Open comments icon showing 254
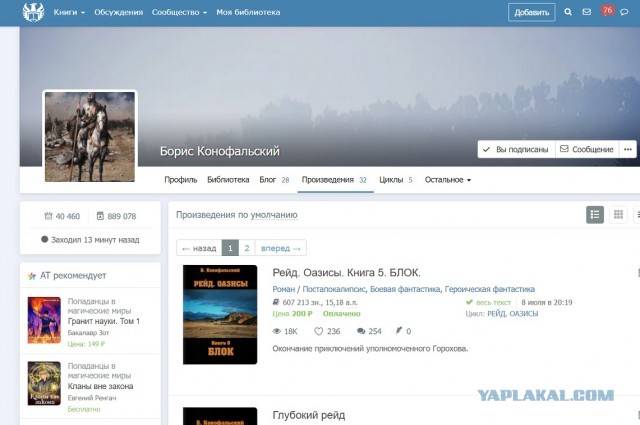The image size is (640, 425). 361,331
